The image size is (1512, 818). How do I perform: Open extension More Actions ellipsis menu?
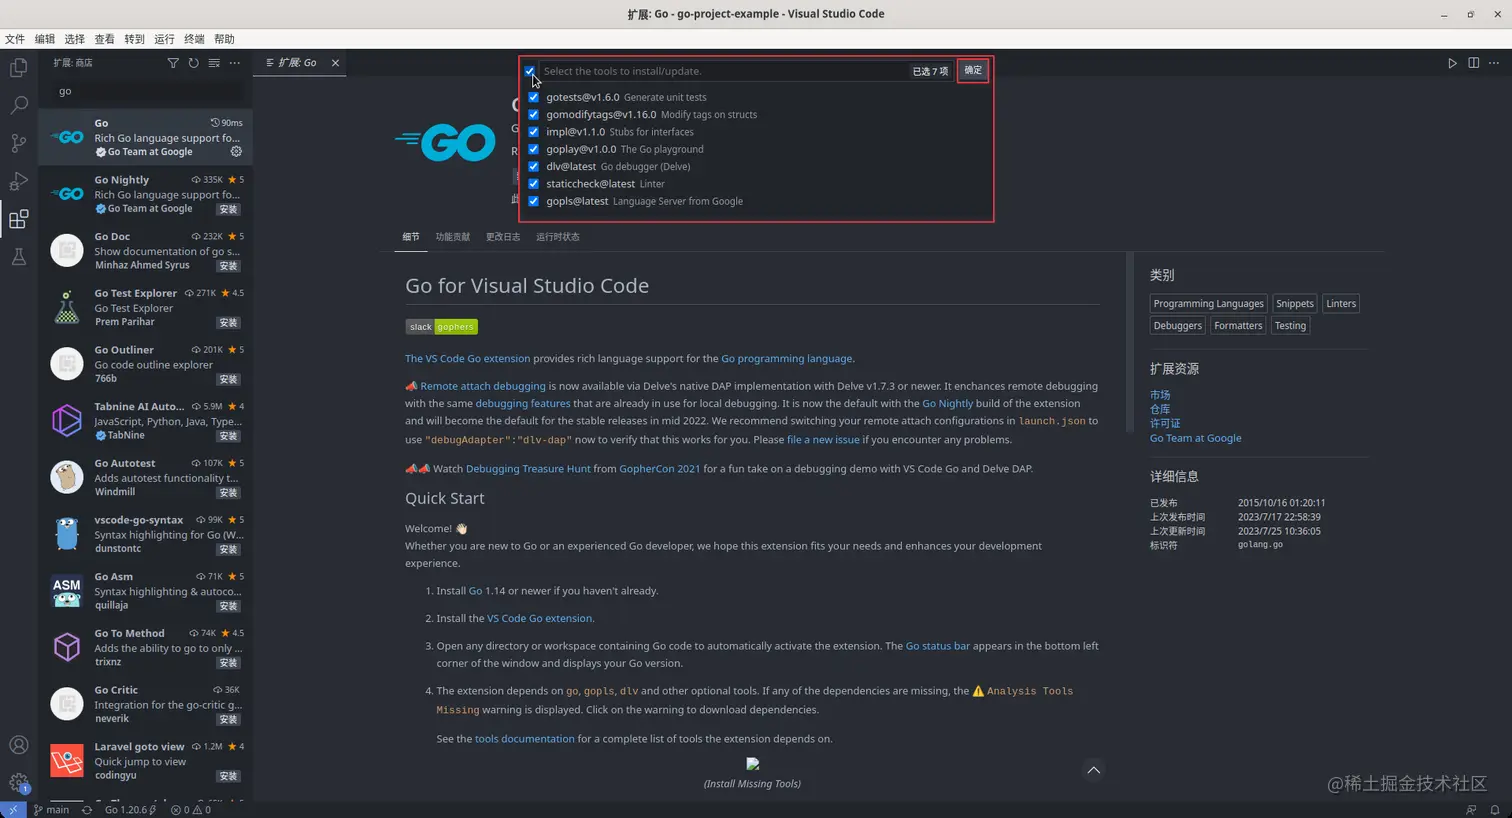click(x=234, y=62)
